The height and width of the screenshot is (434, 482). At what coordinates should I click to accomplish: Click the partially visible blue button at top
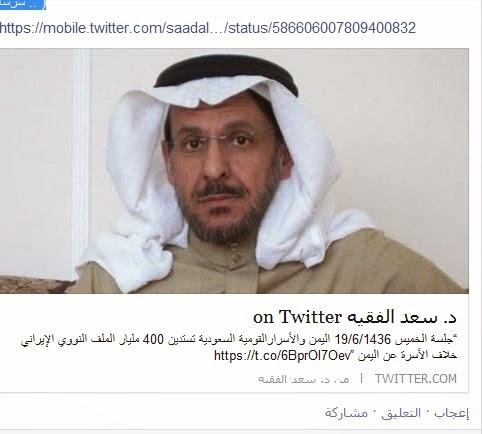[x=22, y=4]
